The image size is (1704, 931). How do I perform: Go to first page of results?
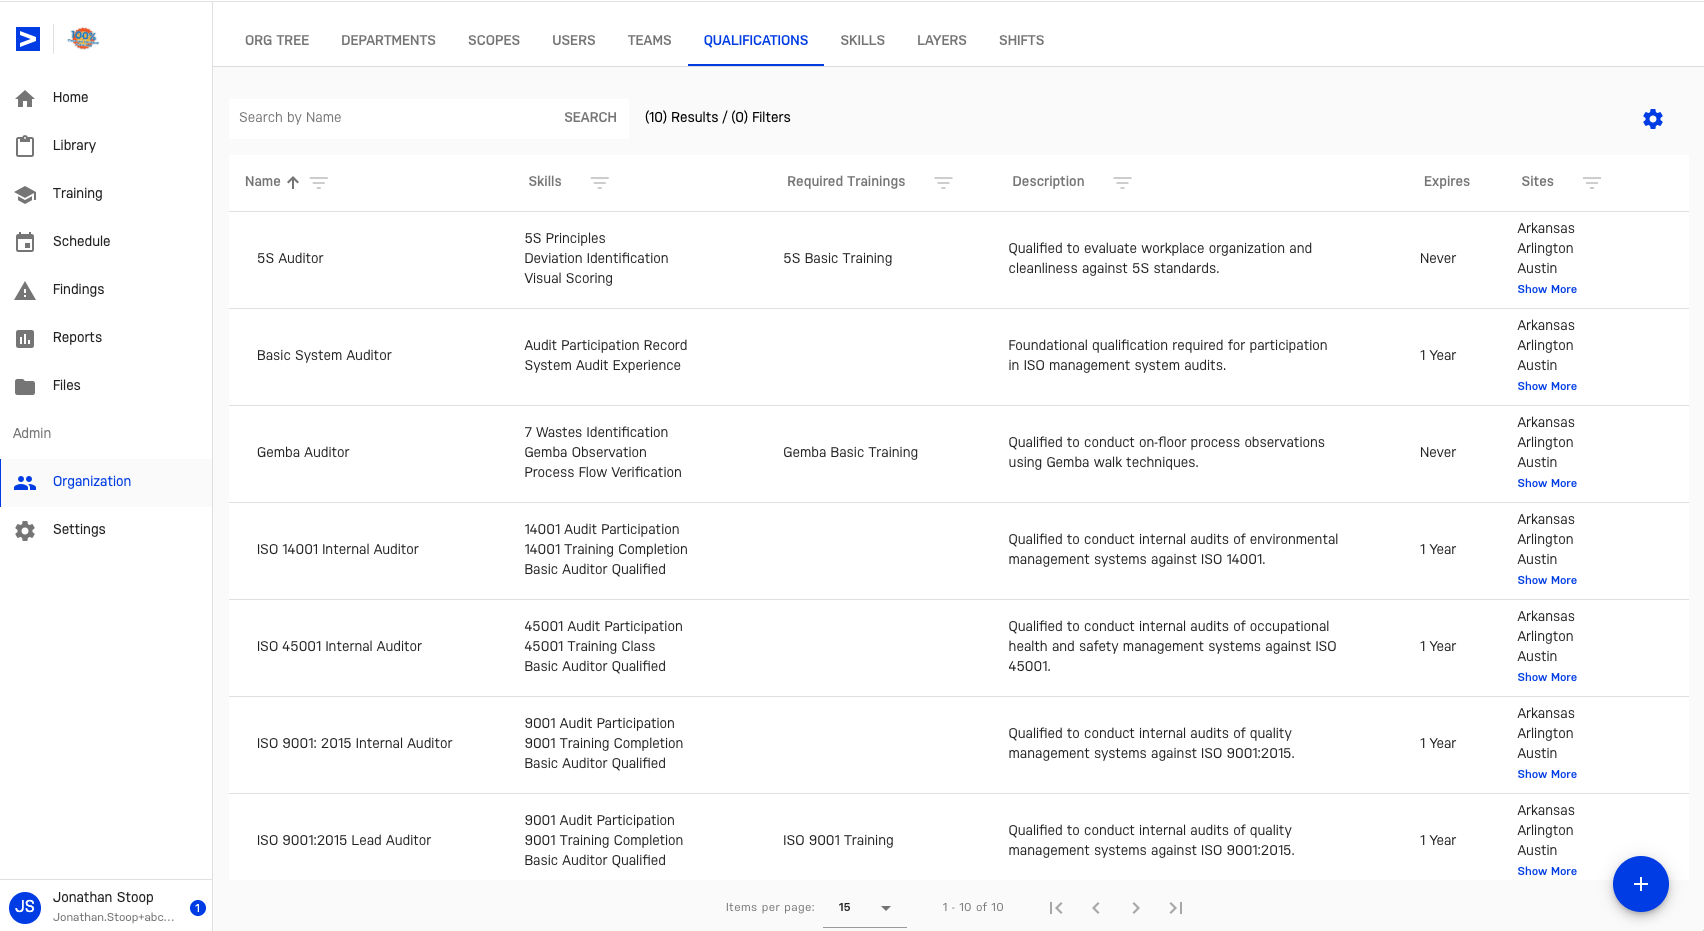point(1056,908)
